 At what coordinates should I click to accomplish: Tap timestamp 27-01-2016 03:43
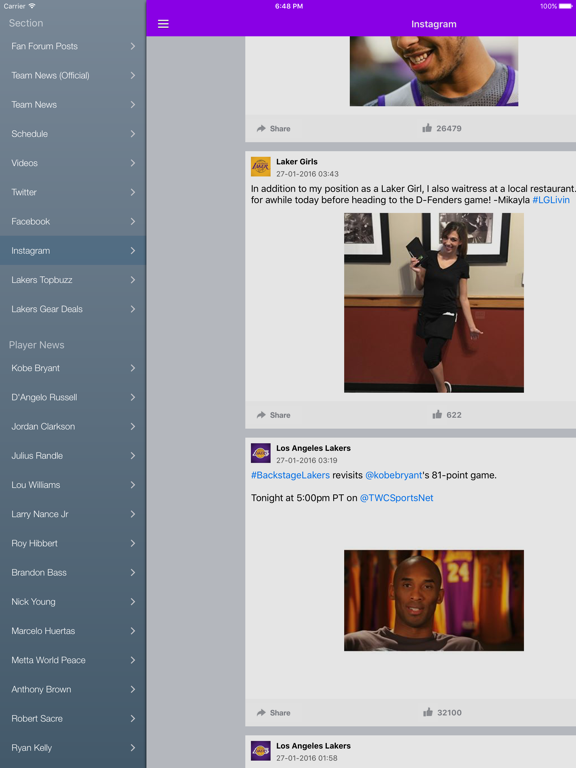click(307, 174)
